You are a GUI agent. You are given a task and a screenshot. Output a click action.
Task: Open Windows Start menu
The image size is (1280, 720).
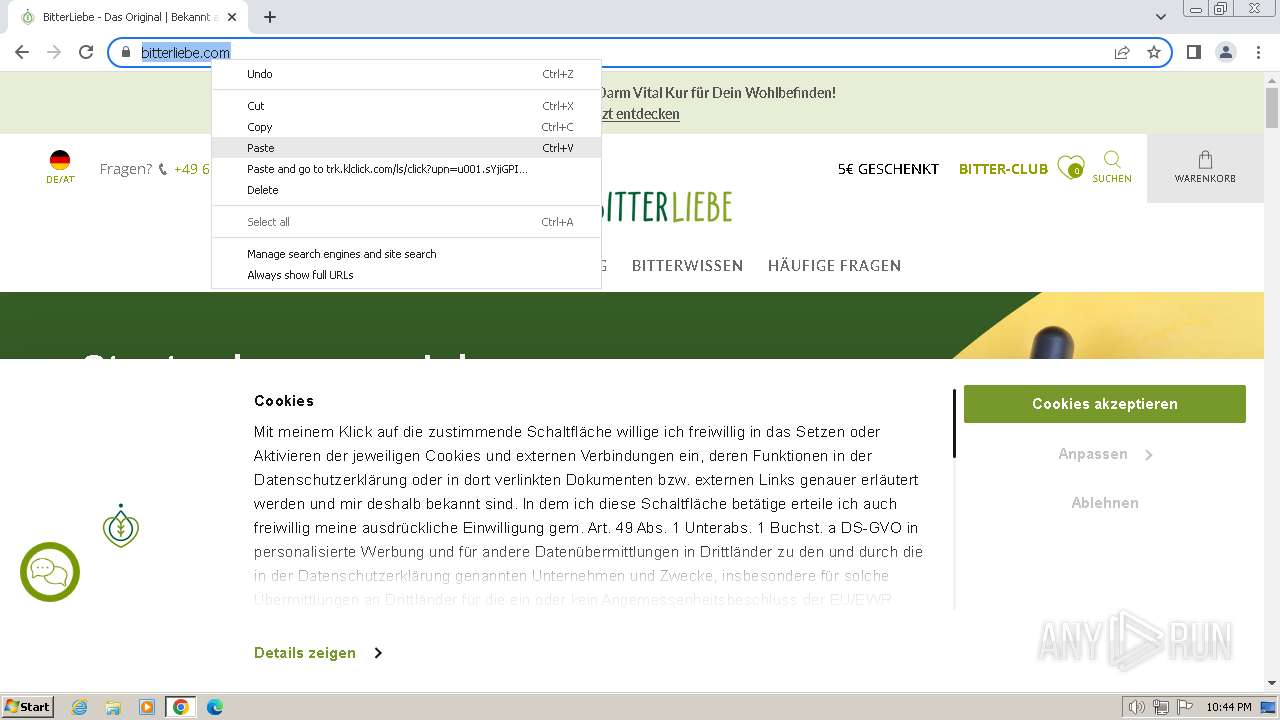coord(27,707)
